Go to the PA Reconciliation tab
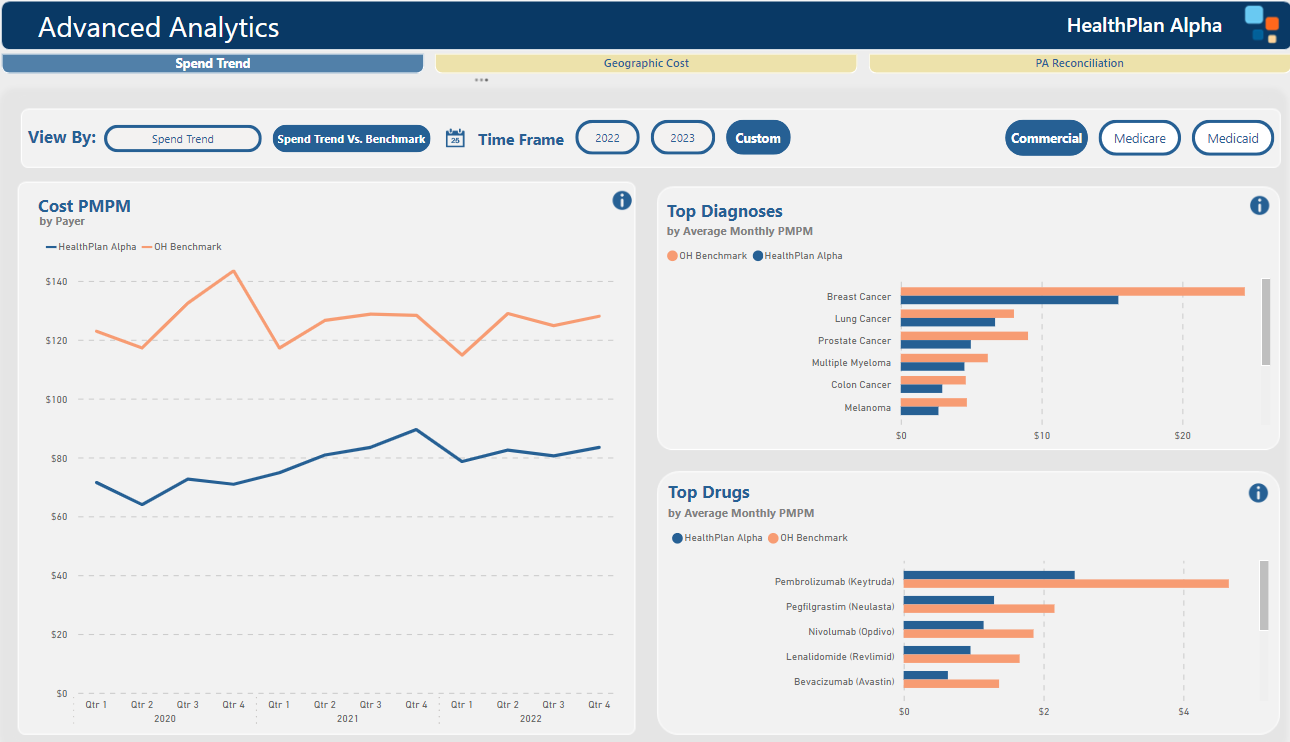The width and height of the screenshot is (1290, 742). (1079, 63)
